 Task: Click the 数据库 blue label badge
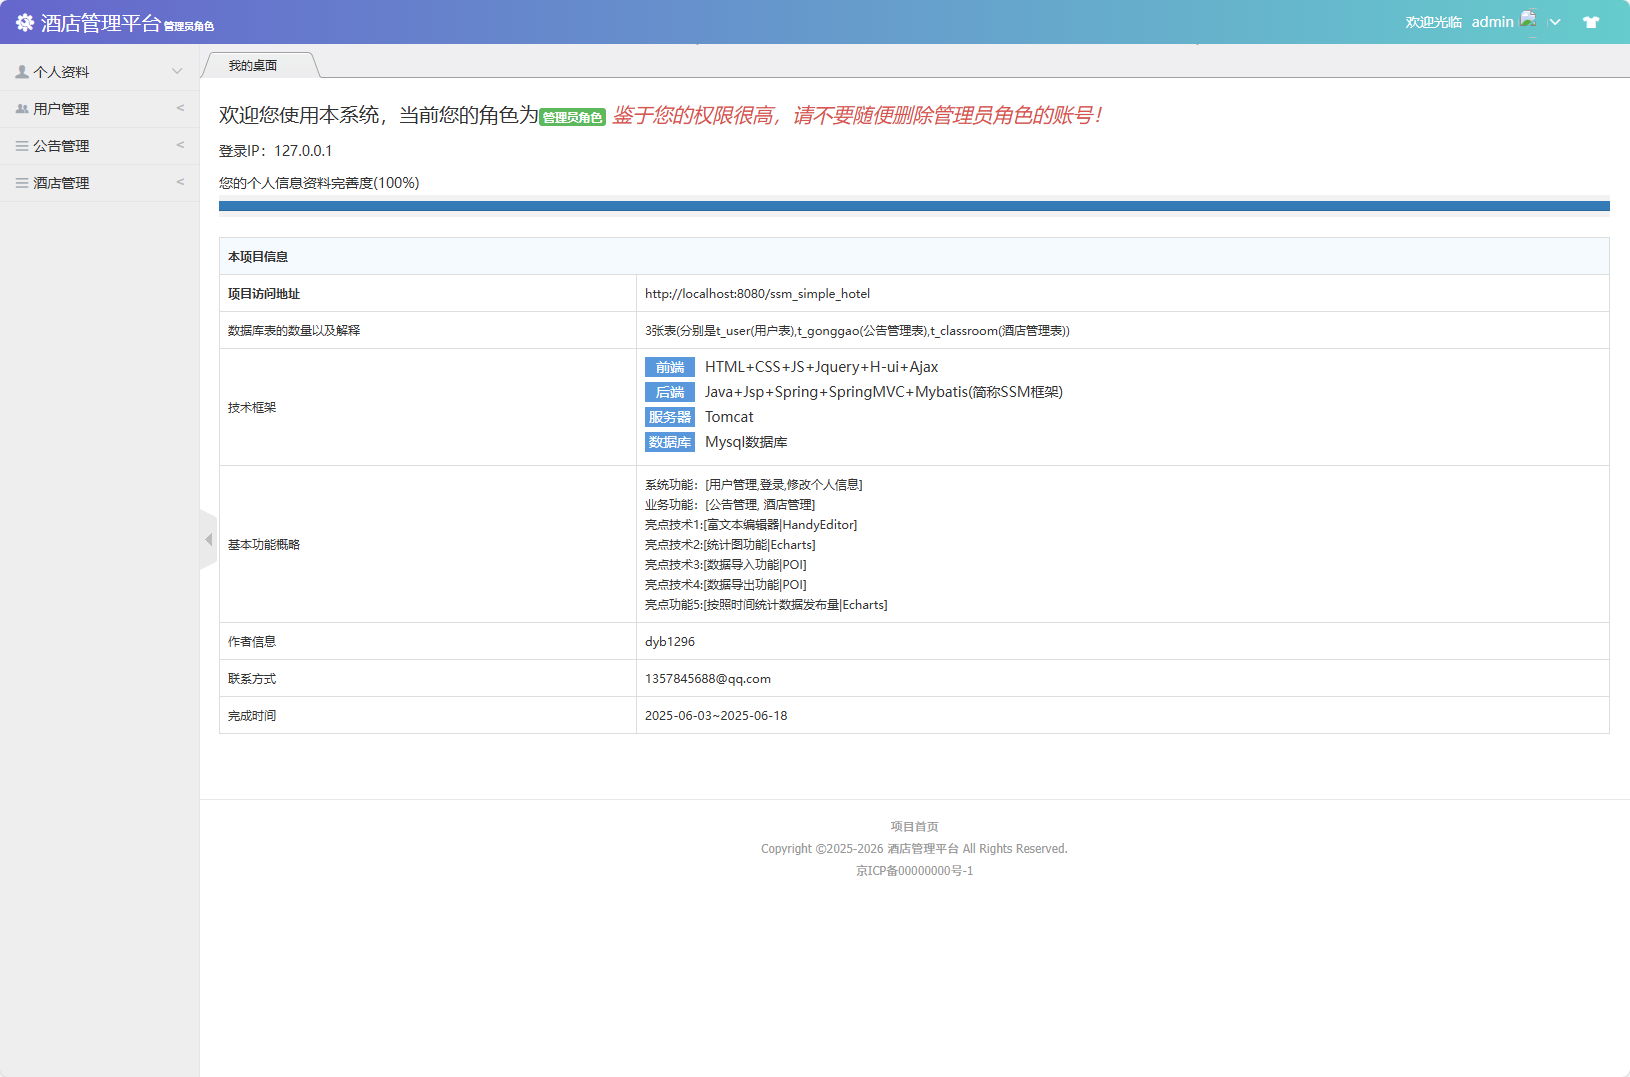pos(670,441)
